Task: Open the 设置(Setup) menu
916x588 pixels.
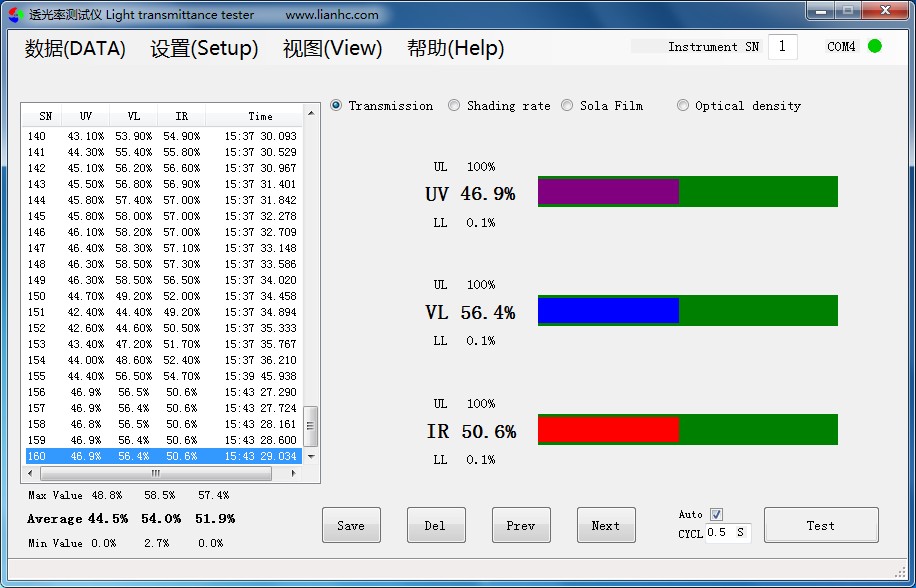Action: pos(204,48)
